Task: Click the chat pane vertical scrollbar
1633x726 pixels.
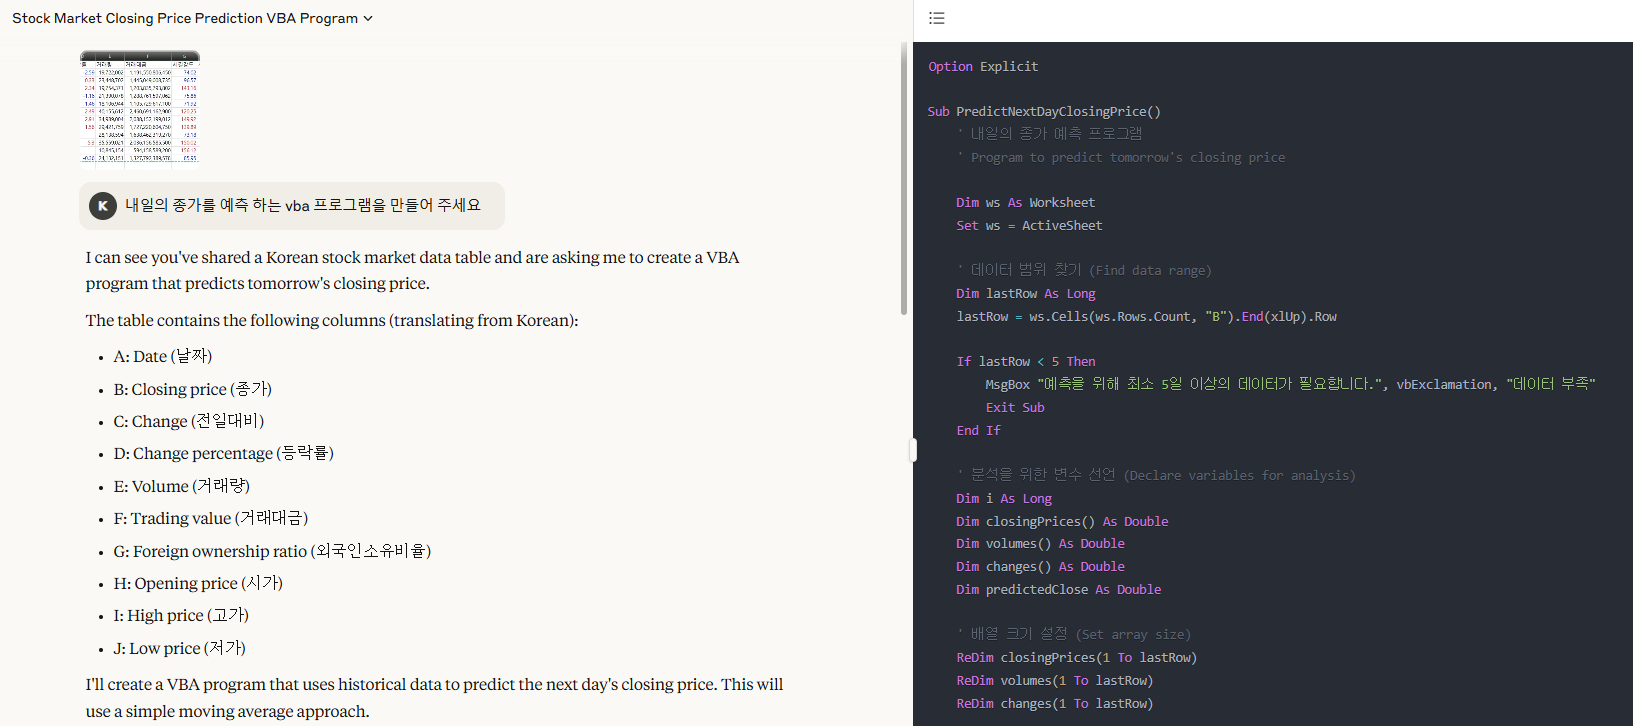Action: 904,180
